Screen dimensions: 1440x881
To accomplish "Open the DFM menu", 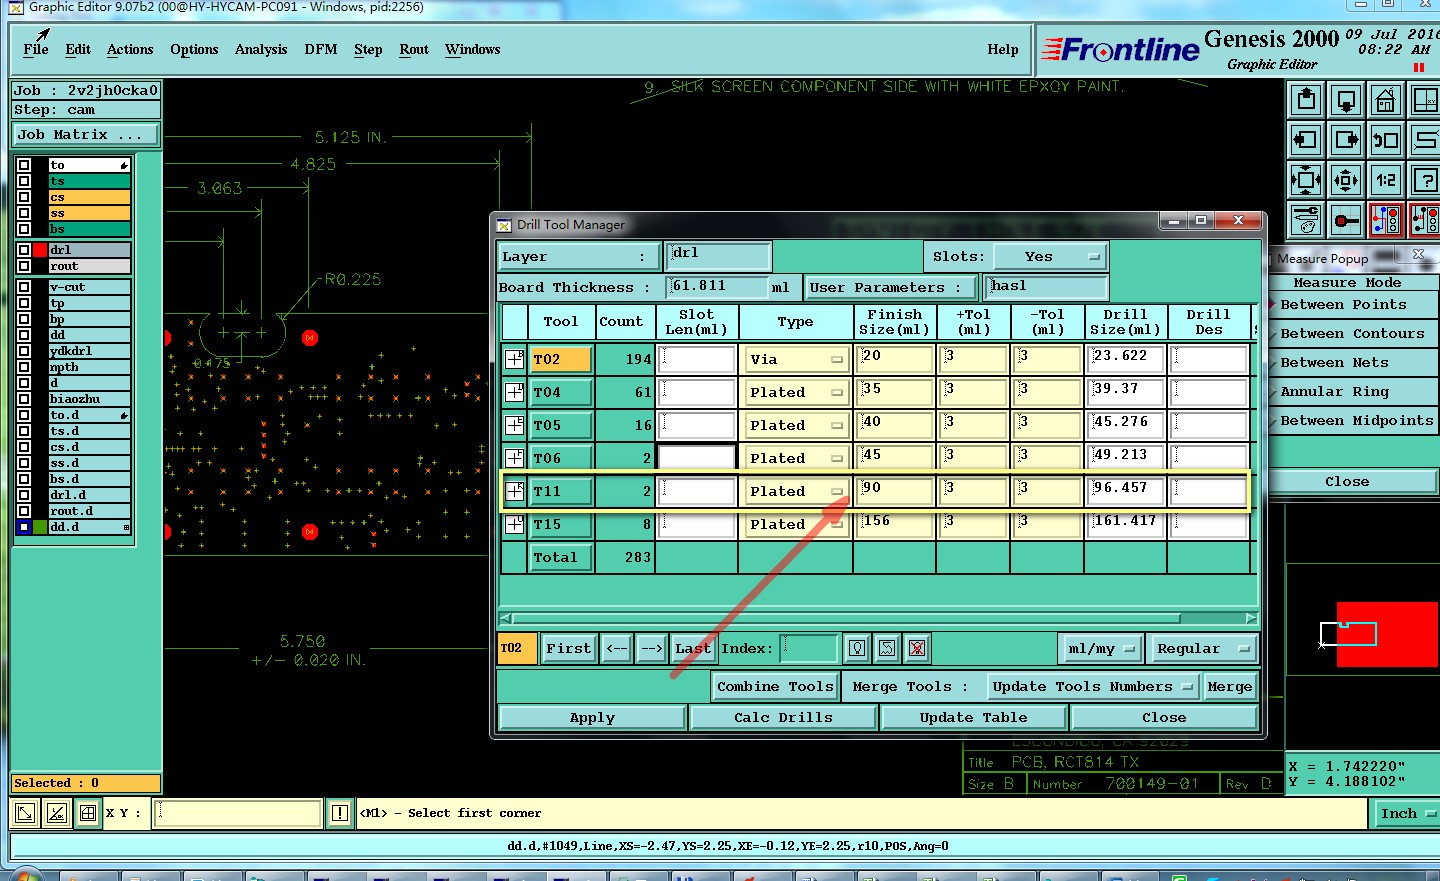I will 320,49.
